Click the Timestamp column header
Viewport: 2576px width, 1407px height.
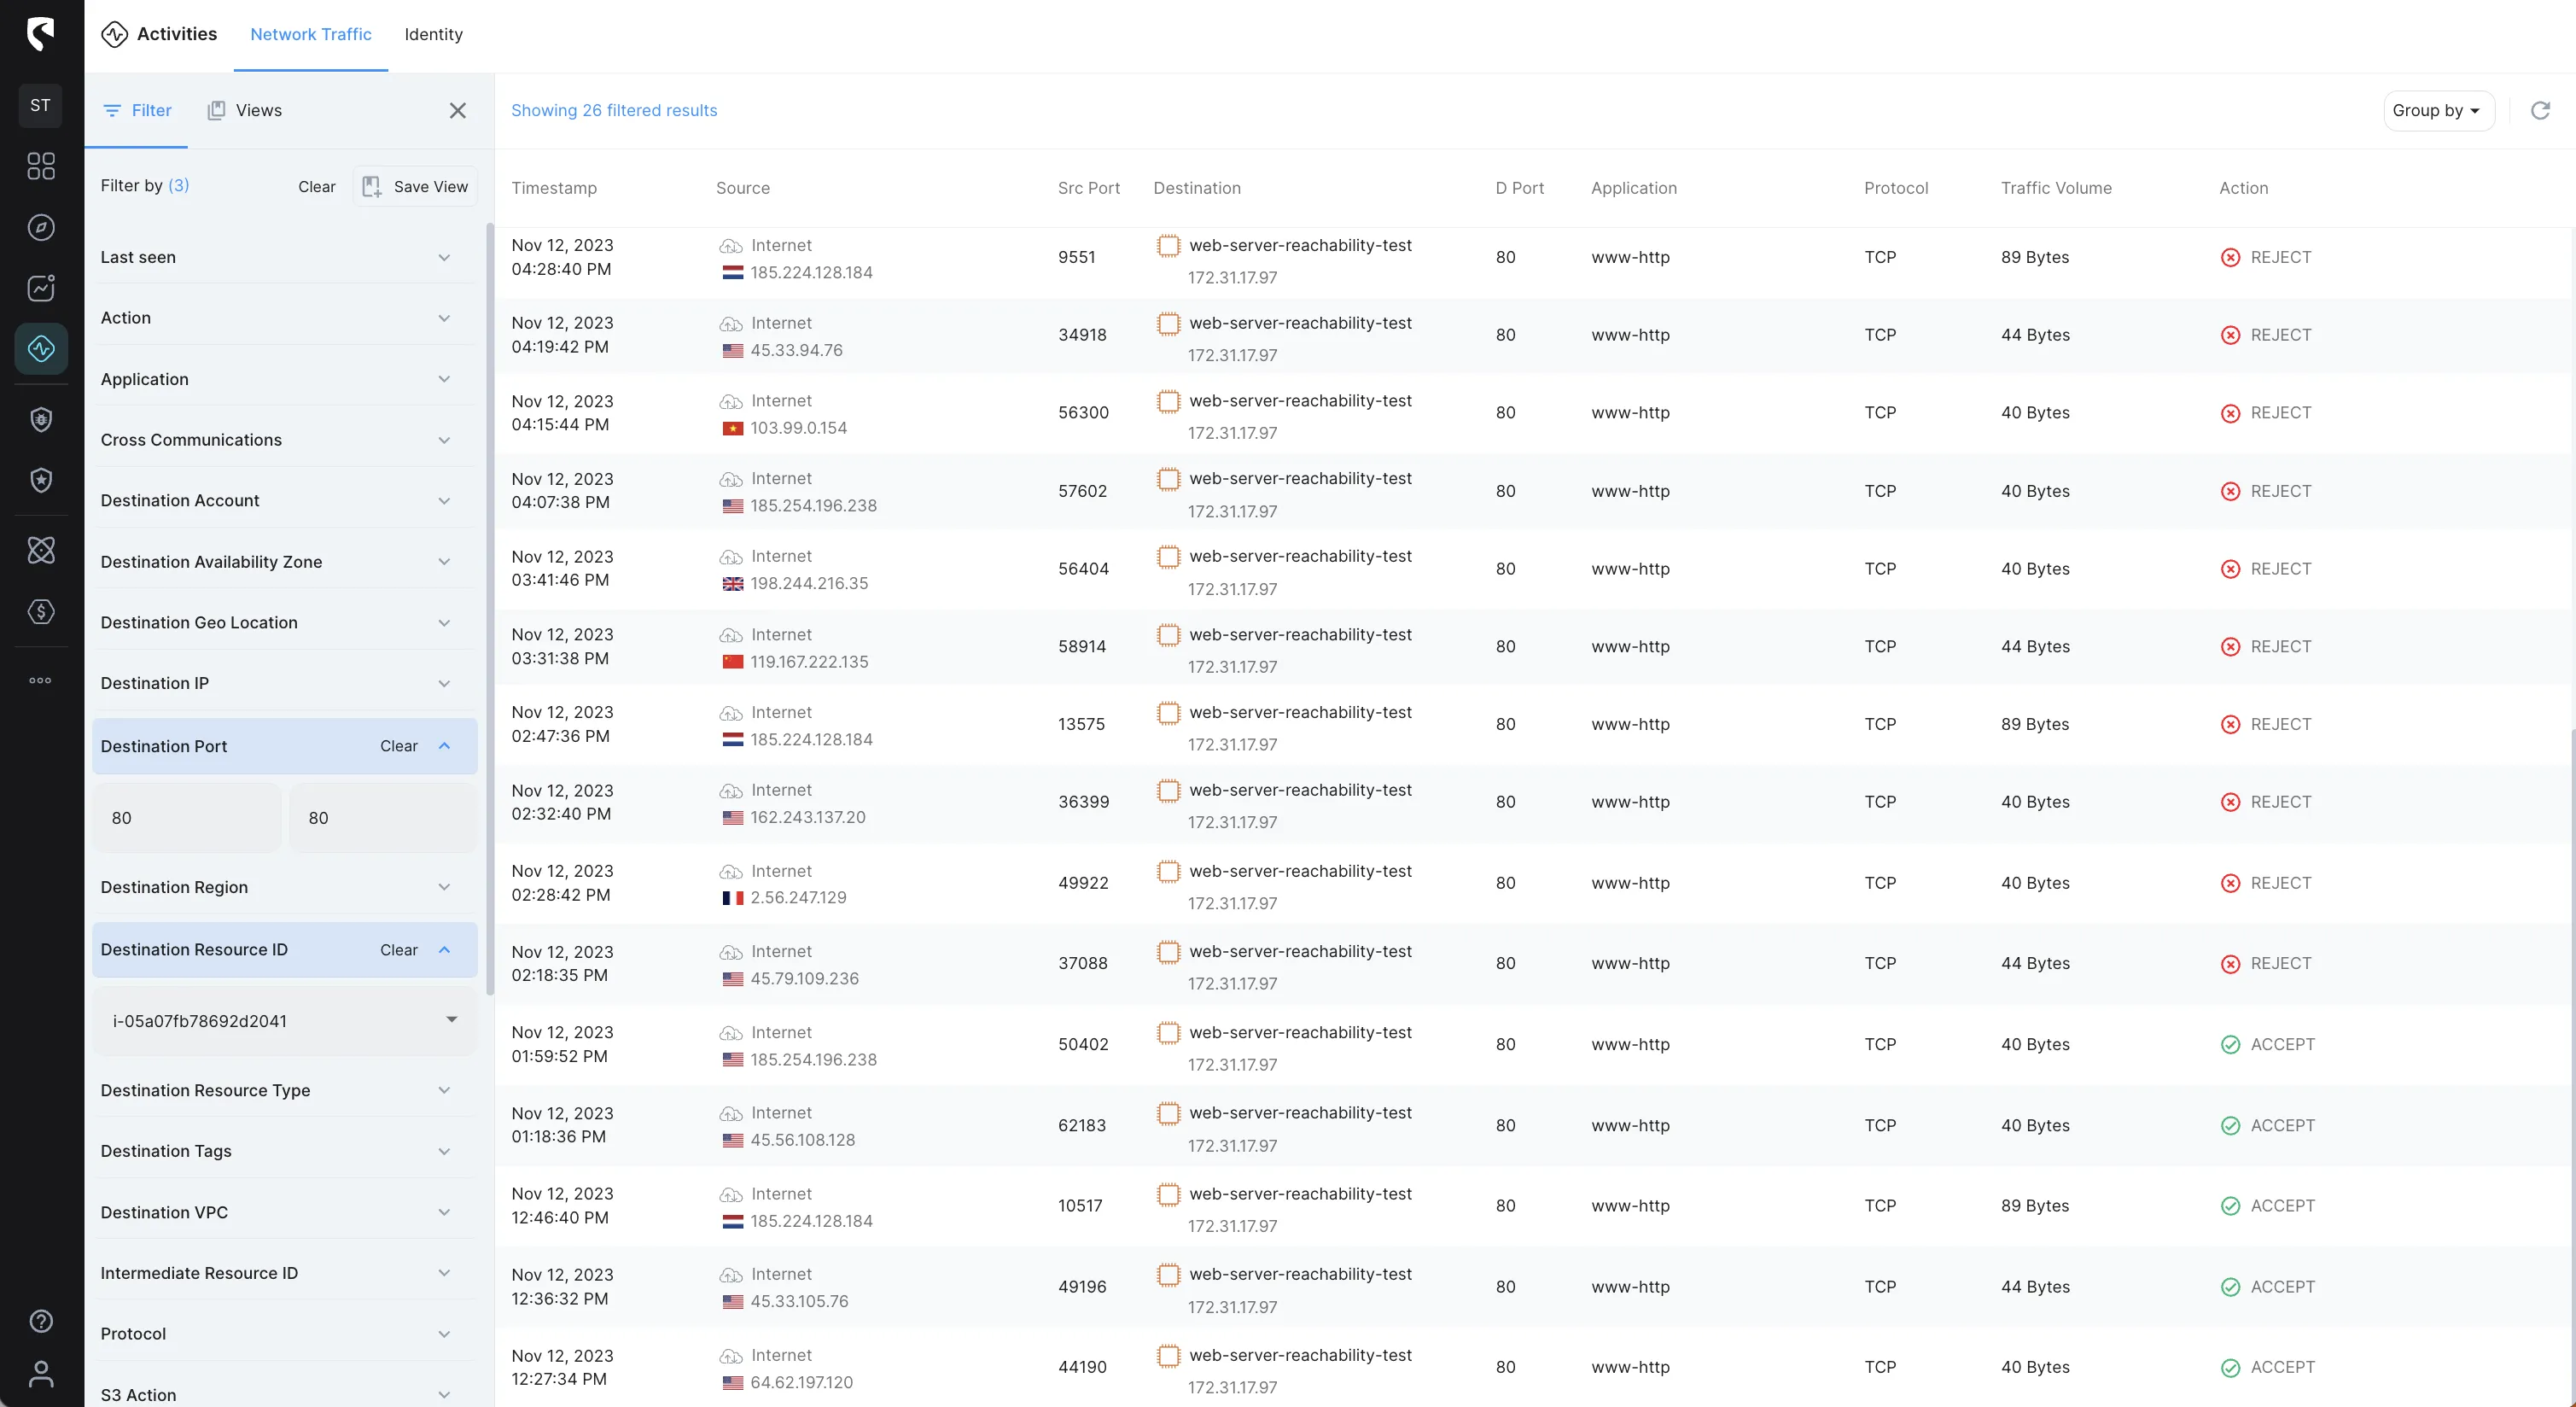point(554,188)
